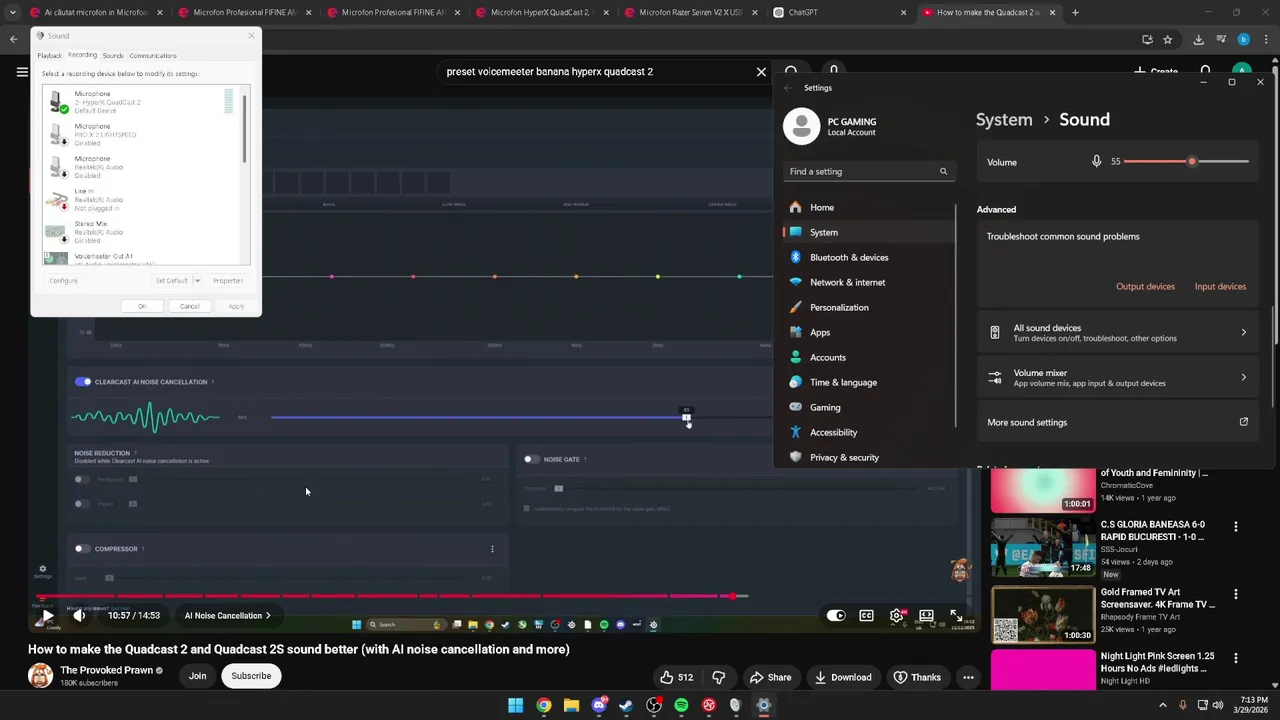Open More sound settings external link
The width and height of the screenshot is (1280, 720).
1118,422
